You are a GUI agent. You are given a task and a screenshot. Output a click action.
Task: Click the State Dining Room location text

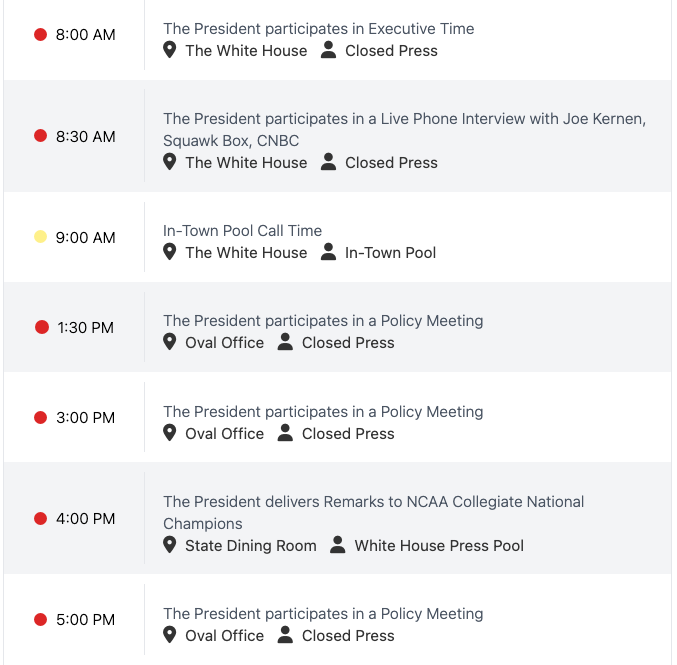point(251,545)
